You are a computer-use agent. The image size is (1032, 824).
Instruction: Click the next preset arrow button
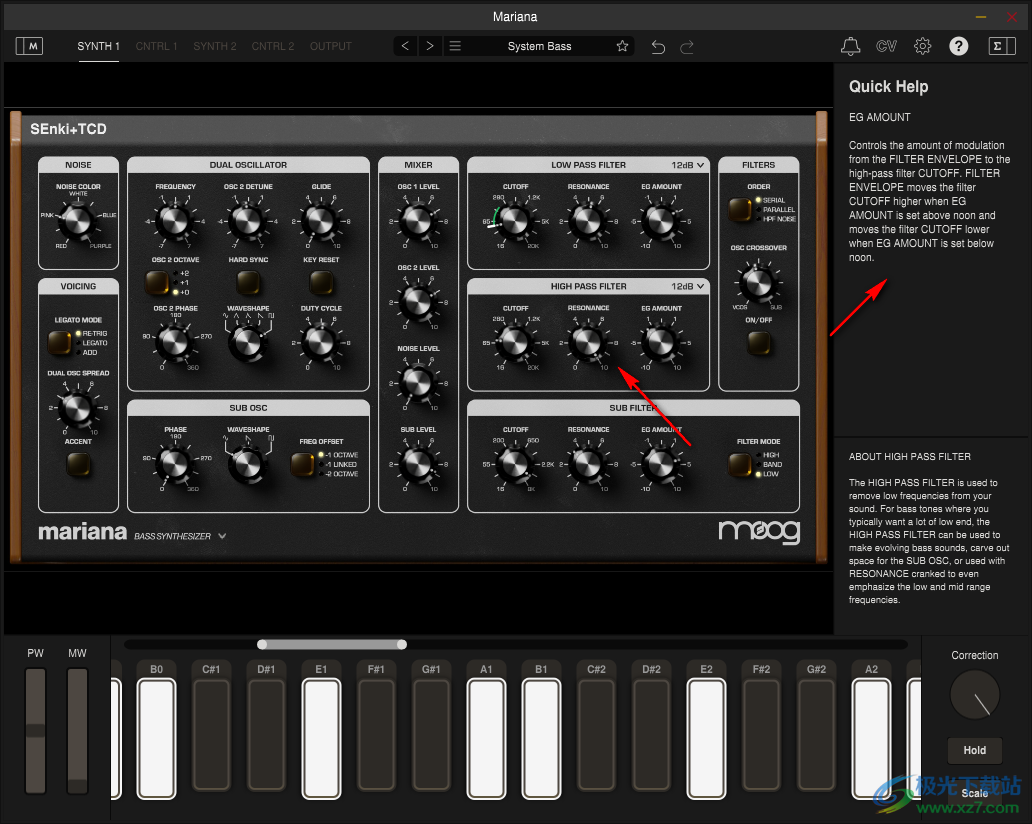pos(429,45)
